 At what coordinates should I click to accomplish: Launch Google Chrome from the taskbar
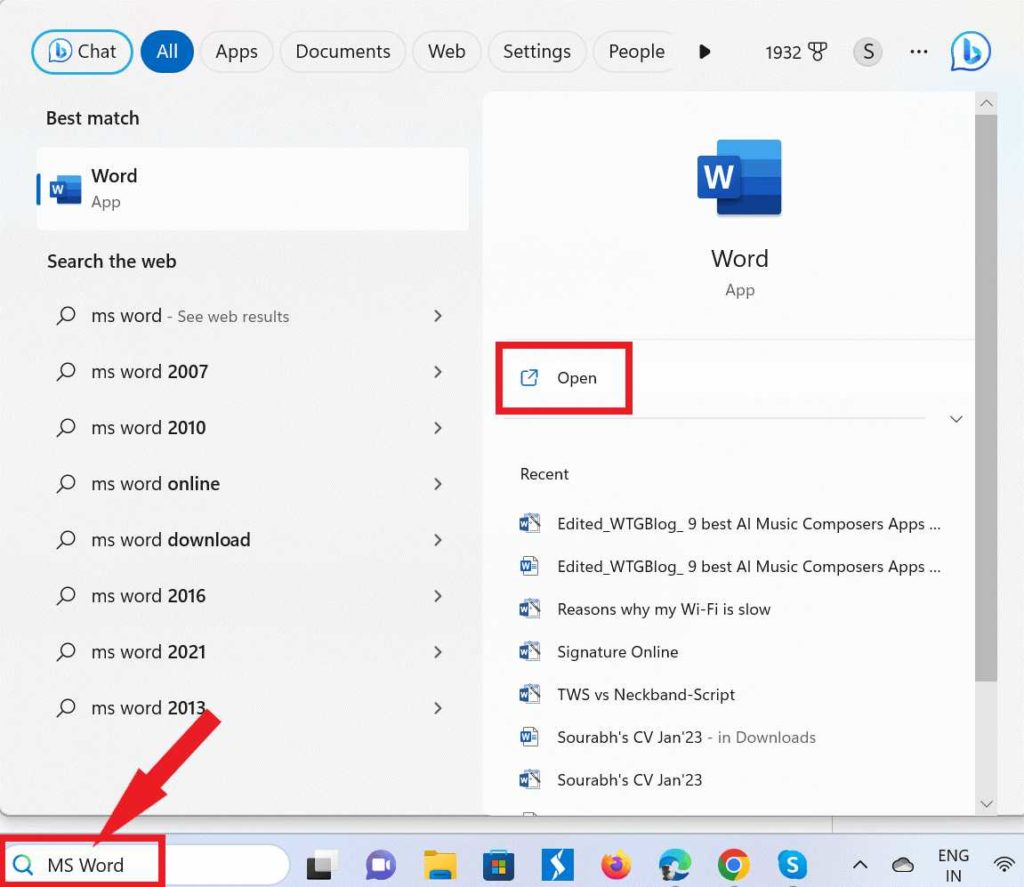pyautogui.click(x=733, y=865)
